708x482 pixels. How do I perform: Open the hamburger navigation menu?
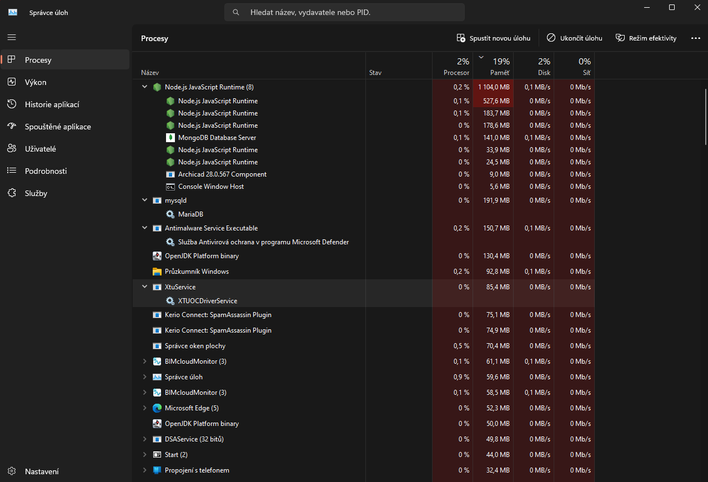pyautogui.click(x=12, y=37)
